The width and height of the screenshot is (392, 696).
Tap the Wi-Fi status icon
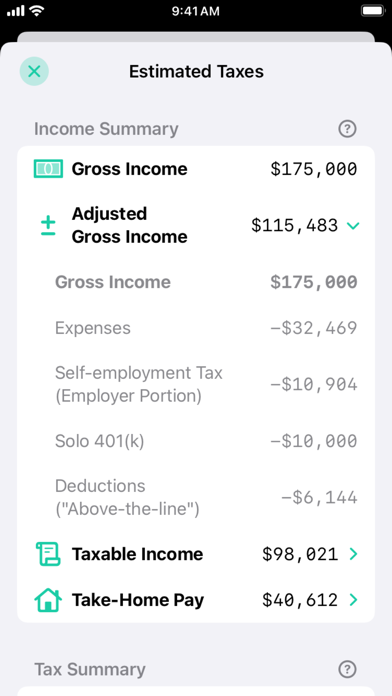[39, 11]
